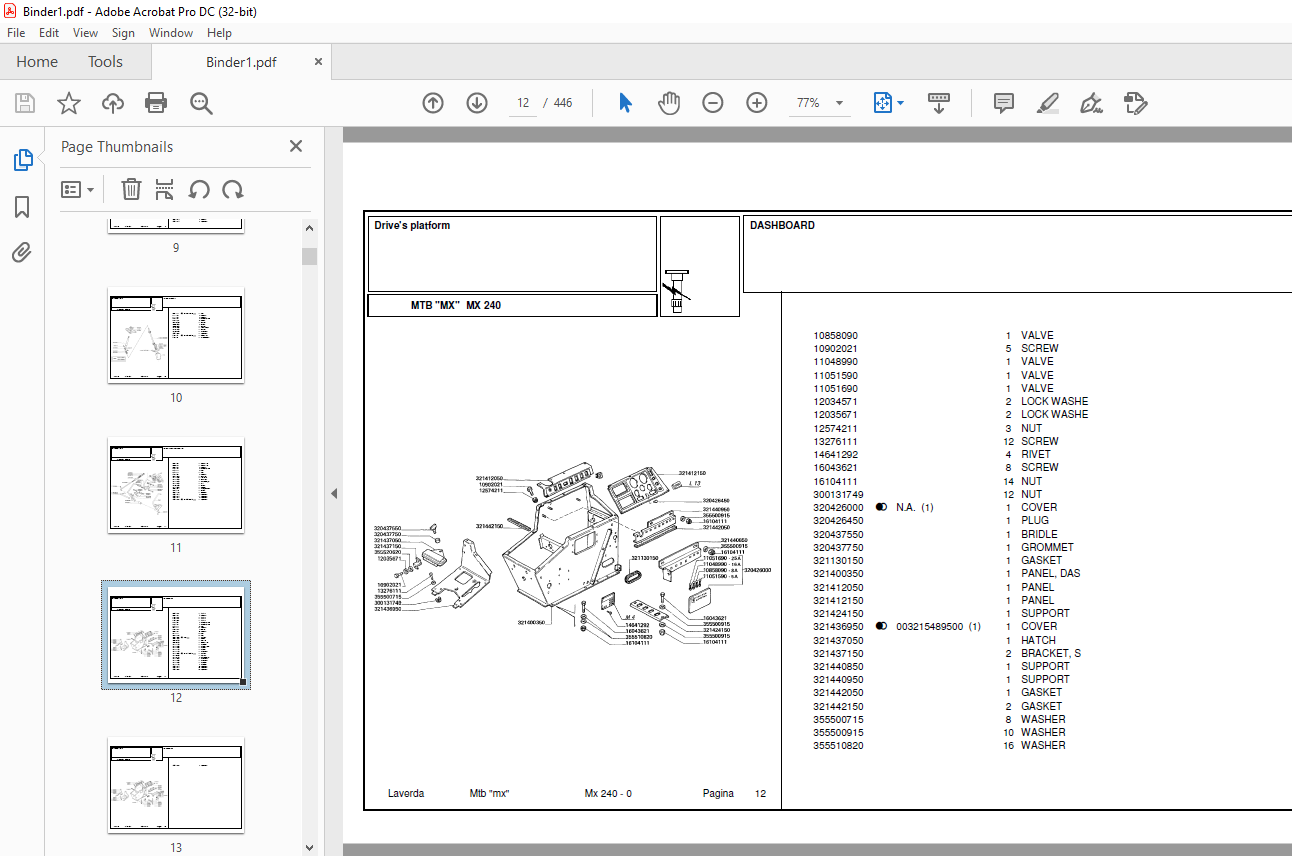The image size is (1292, 856).
Task: Open the Sign document pen tool
Action: [x=1091, y=103]
